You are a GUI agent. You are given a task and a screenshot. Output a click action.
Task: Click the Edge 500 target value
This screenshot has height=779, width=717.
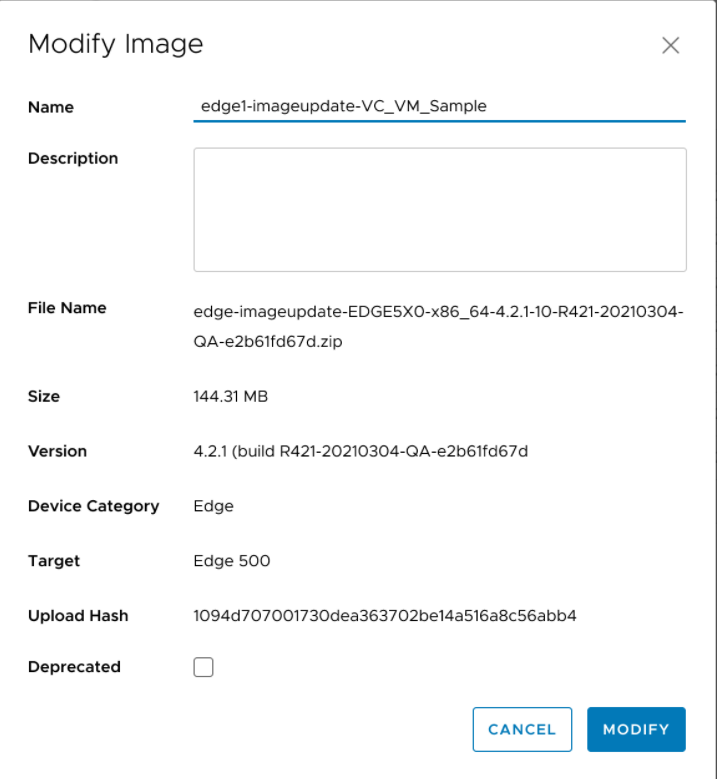tap(231, 561)
